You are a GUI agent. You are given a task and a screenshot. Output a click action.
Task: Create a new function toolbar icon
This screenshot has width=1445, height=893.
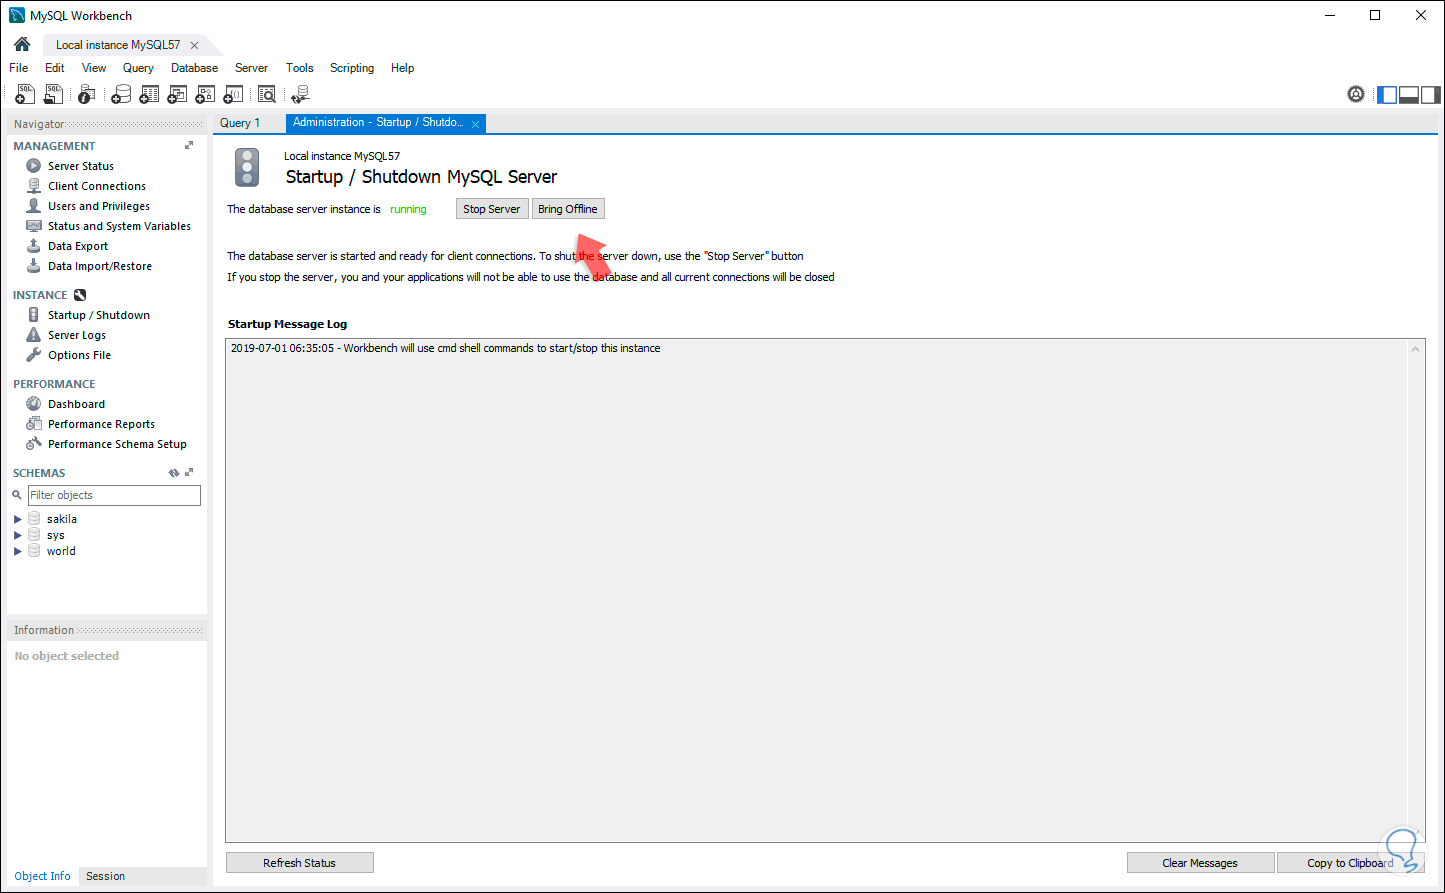233,94
